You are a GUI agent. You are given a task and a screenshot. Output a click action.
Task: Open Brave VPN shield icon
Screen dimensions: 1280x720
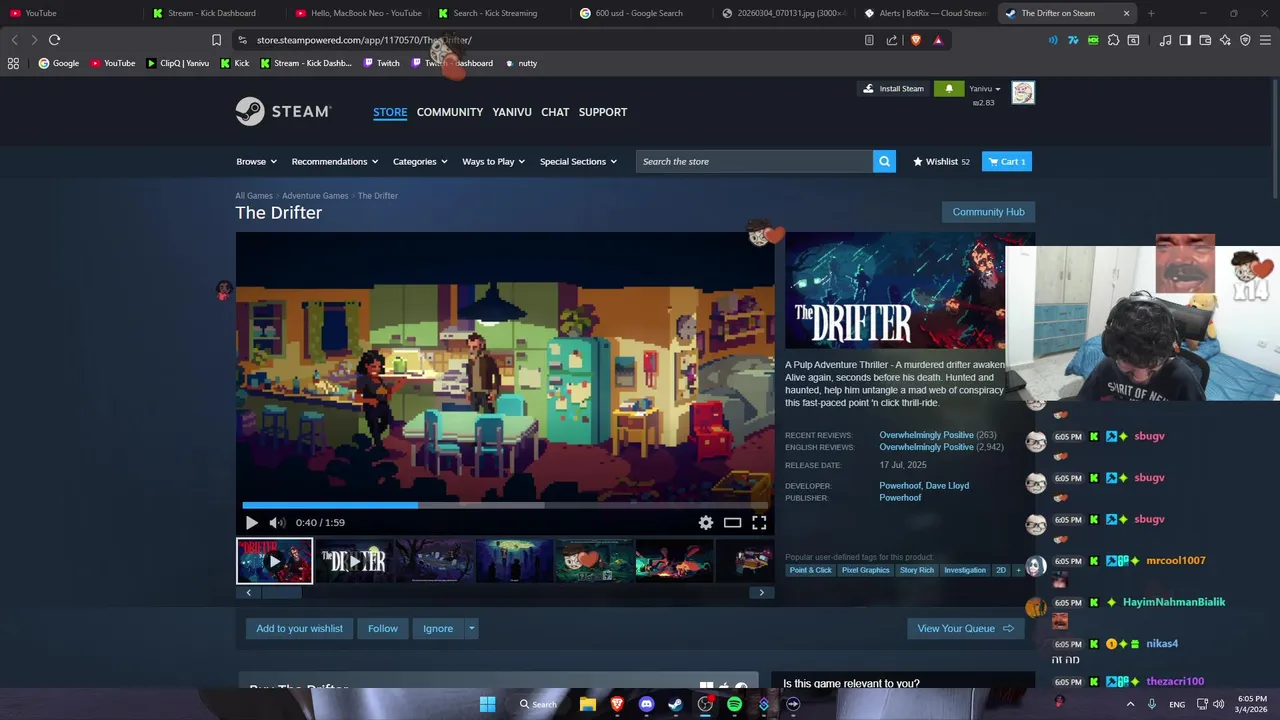1245,40
